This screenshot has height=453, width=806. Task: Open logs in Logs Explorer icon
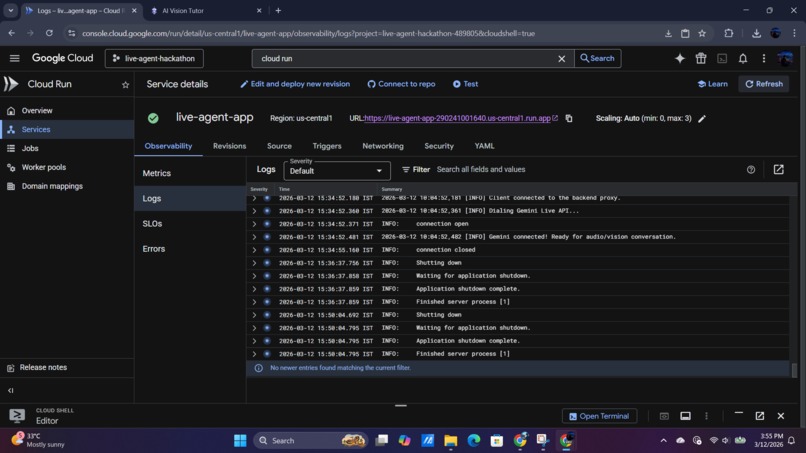pyautogui.click(x=779, y=169)
